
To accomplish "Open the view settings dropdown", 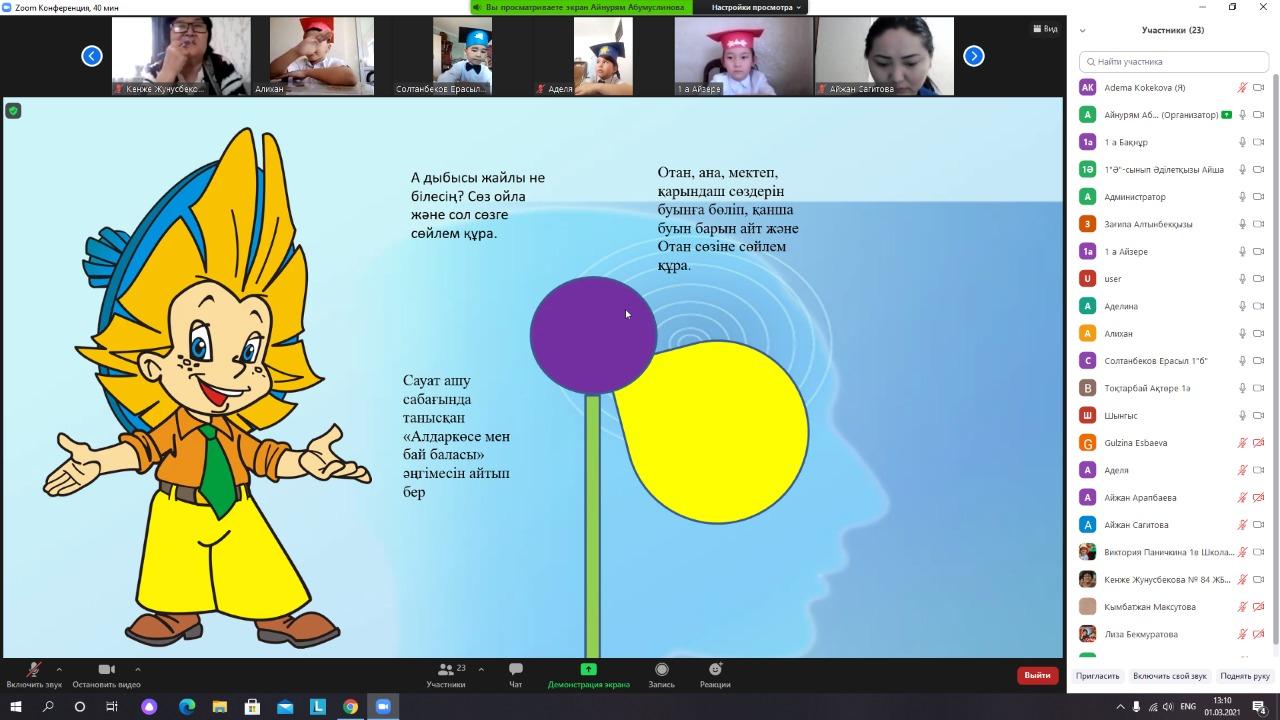I will pos(755,7).
